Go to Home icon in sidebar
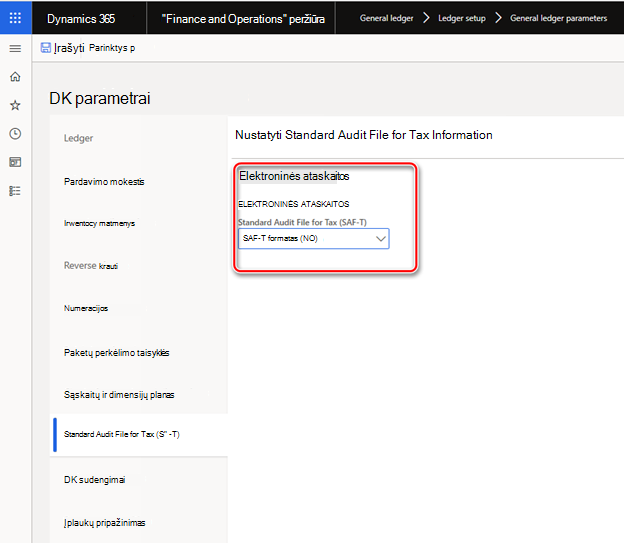The width and height of the screenshot is (624, 543). pos(15,76)
